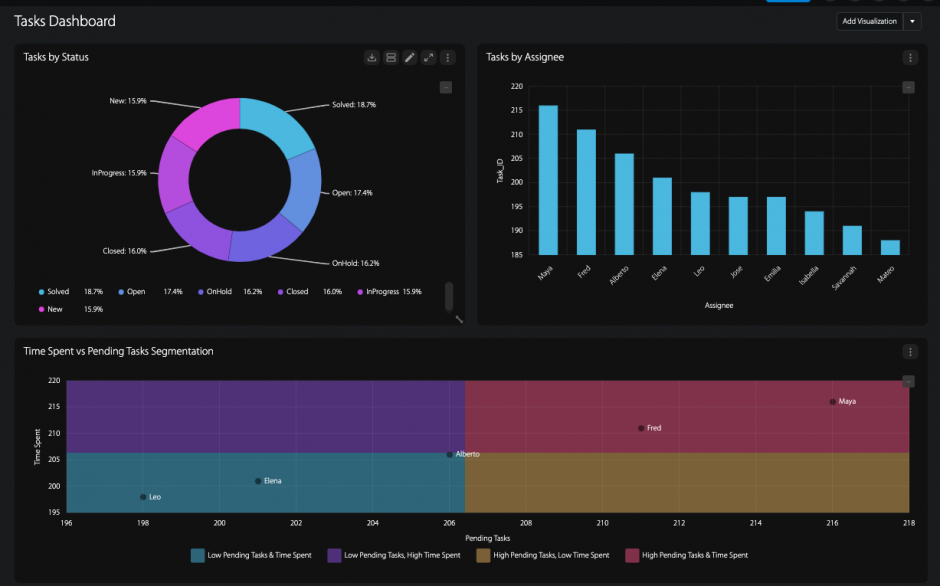Open the Tasks by Status options menu
The width and height of the screenshot is (940, 586).
pos(447,57)
